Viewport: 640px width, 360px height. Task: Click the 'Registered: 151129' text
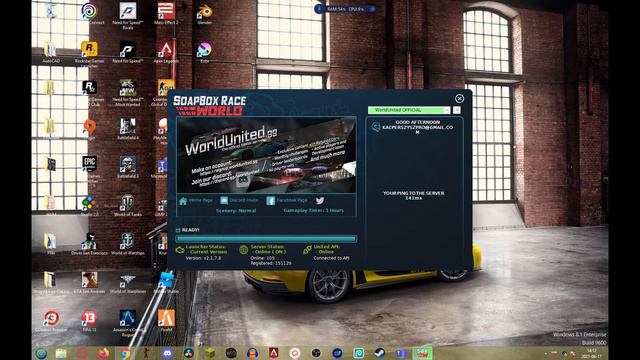271,263
